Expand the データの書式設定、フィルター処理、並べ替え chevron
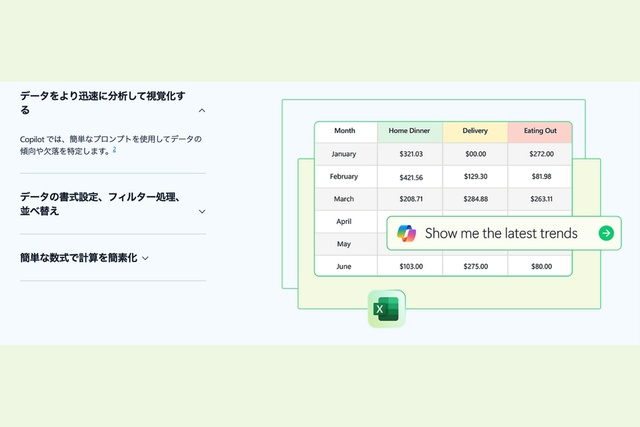640x427 pixels. coord(202,211)
